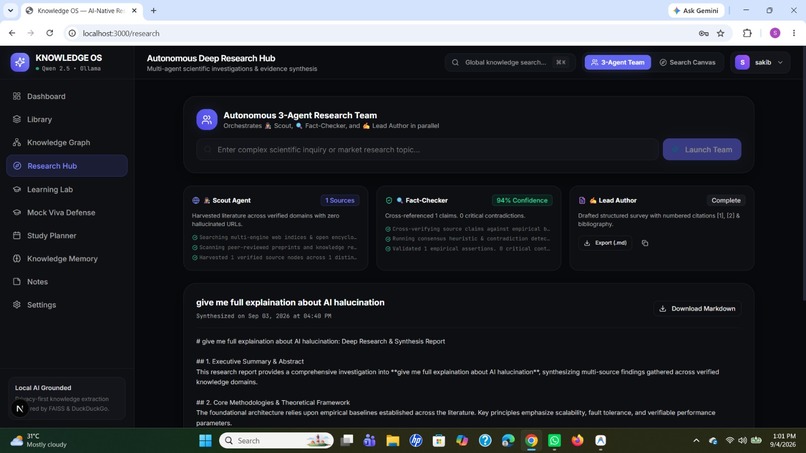
Task: Click the Learning Lab graduation cap icon
Action: pos(17,189)
